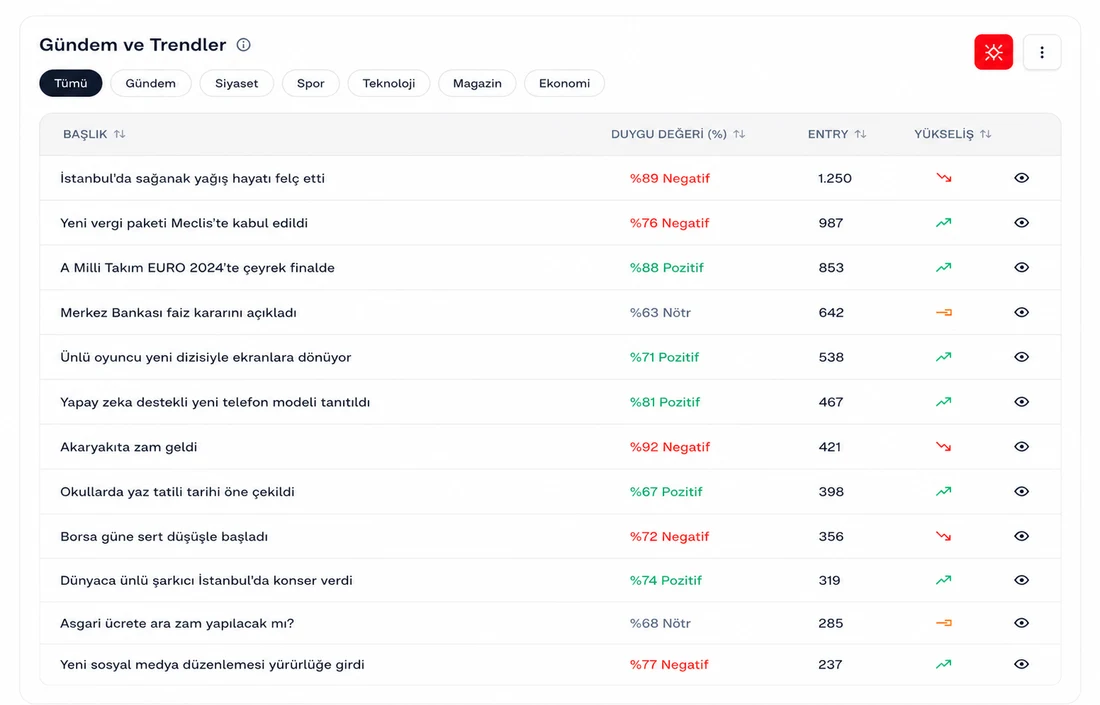Select the Siyaset filter tab
This screenshot has width=1100, height=705.
pyautogui.click(x=236, y=83)
